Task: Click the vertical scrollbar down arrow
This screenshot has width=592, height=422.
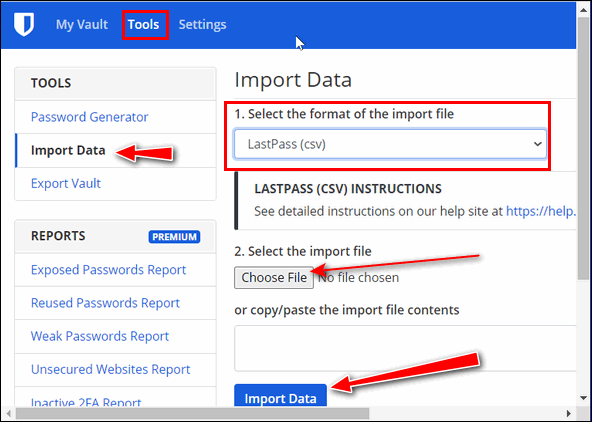Action: [583, 398]
